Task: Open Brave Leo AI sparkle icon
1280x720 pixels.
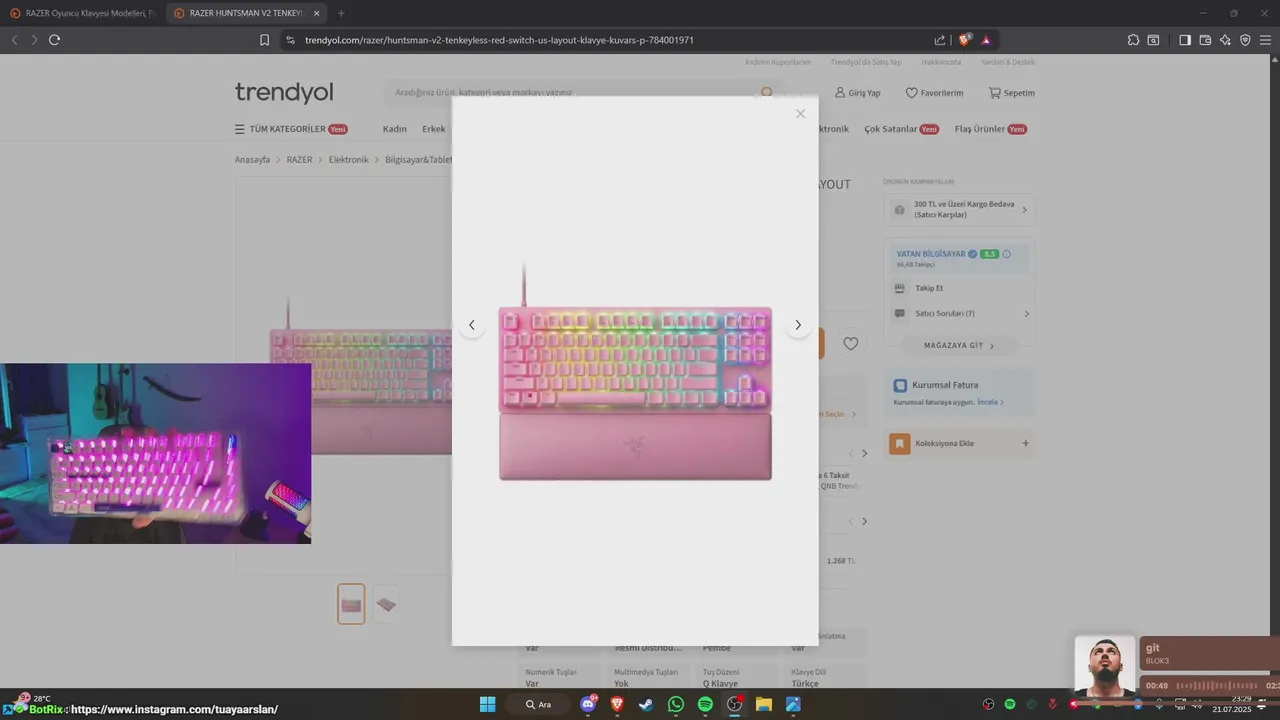Action: (x=1225, y=40)
